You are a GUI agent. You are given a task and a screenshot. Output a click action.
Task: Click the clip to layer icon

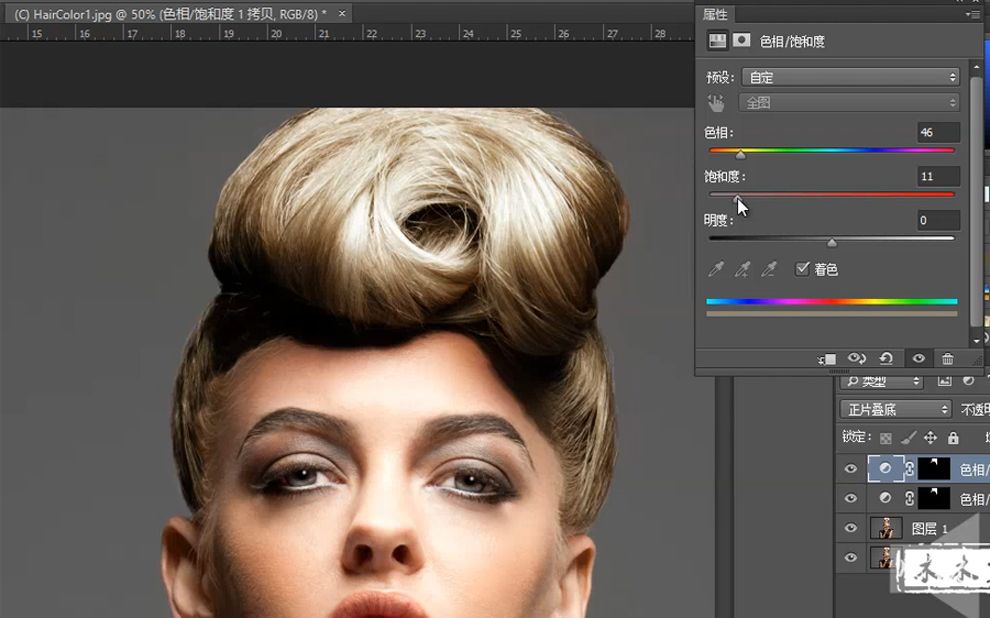[x=826, y=359]
